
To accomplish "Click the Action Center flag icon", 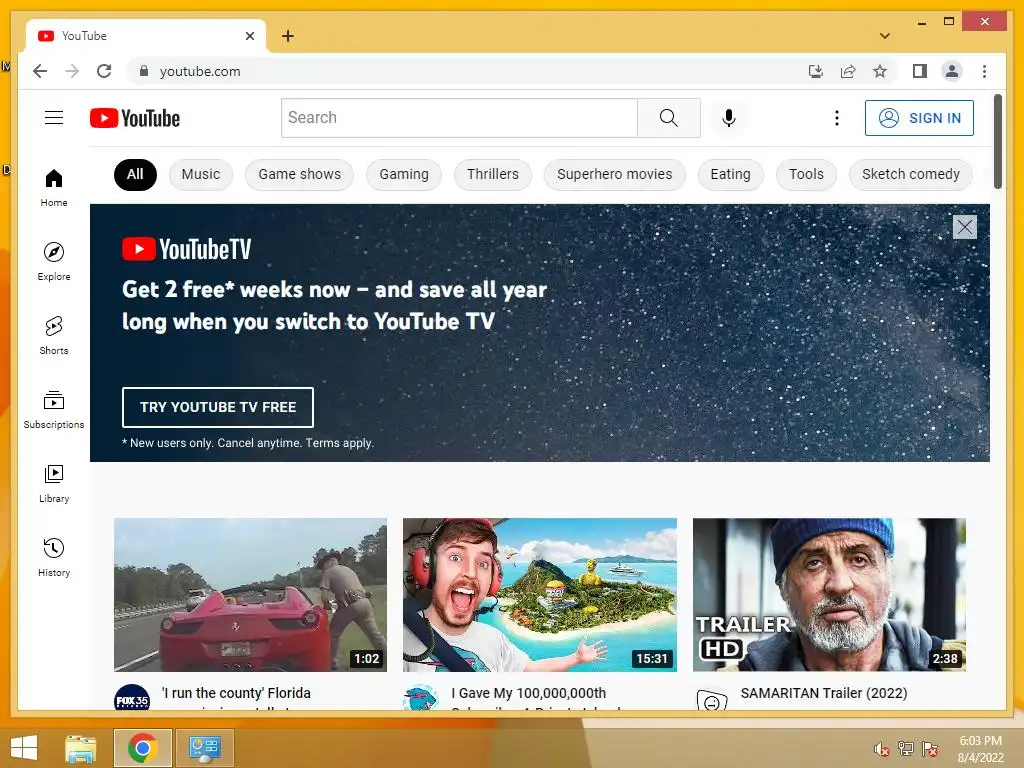I will pos(930,749).
